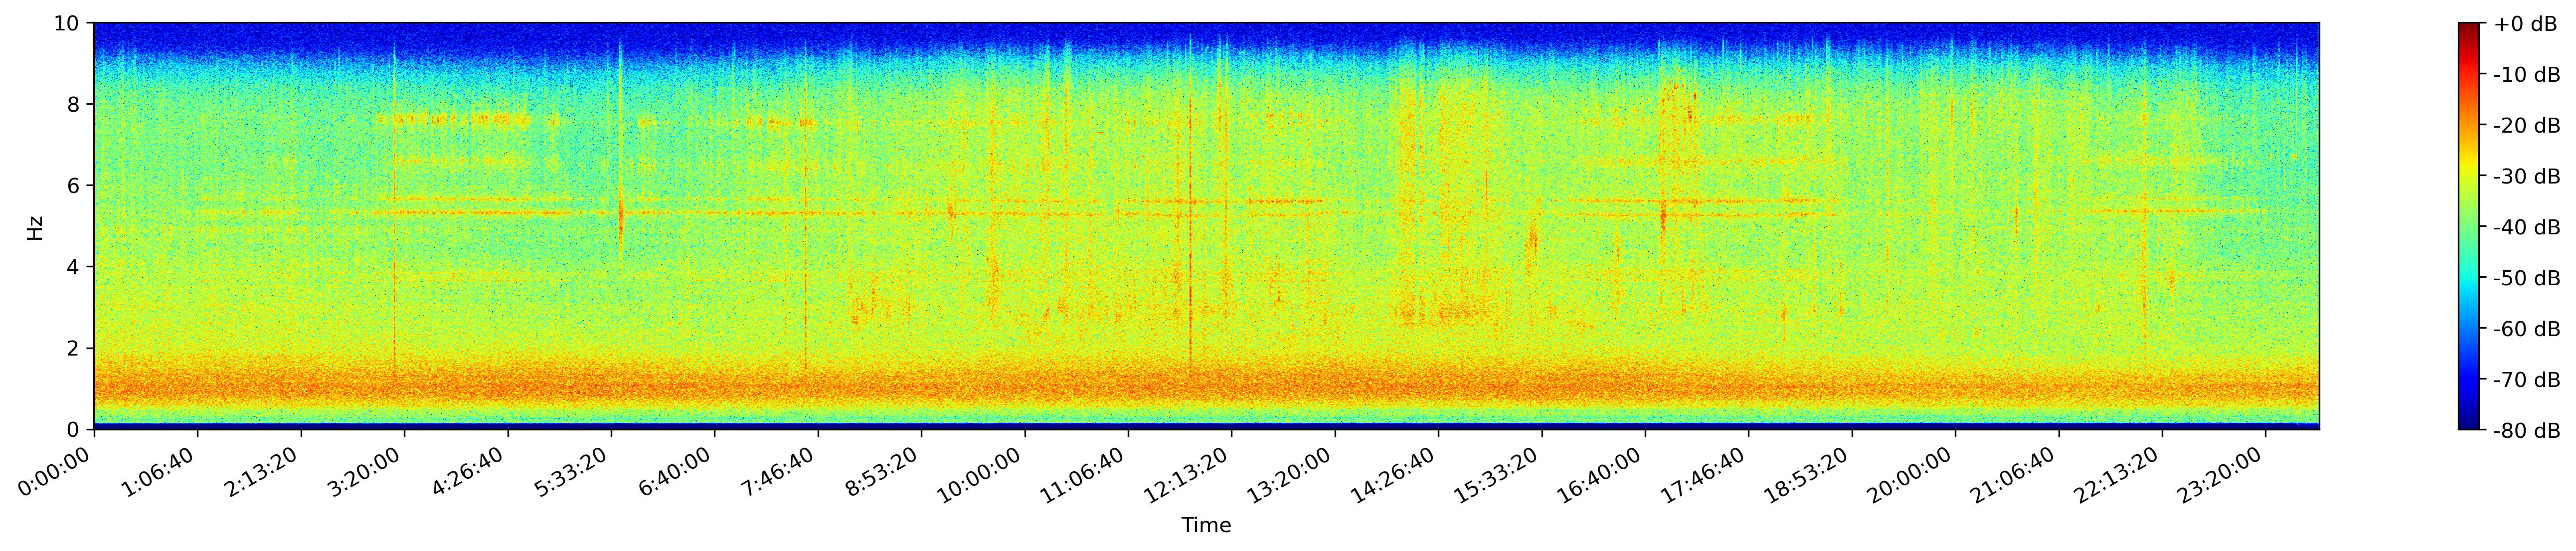Viewport: 2576px width, 551px height.
Task: Click the -10 dB colorbar label
Action: pyautogui.click(x=2526, y=75)
